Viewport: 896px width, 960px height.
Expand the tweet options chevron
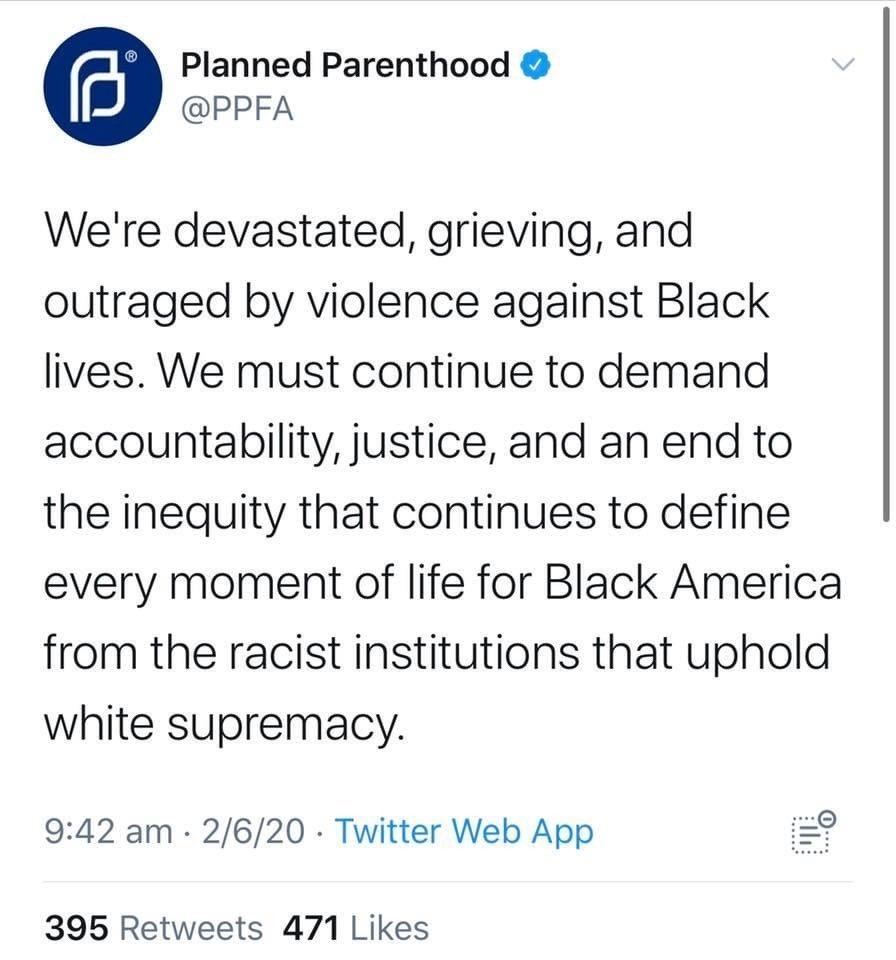pos(845,65)
